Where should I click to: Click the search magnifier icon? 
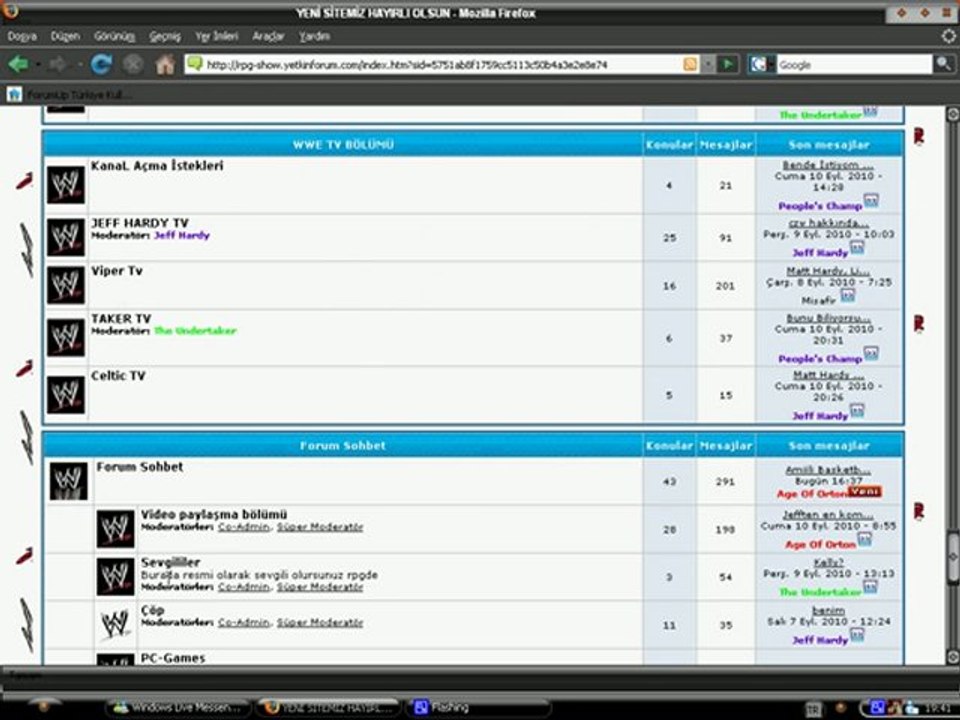(x=943, y=64)
